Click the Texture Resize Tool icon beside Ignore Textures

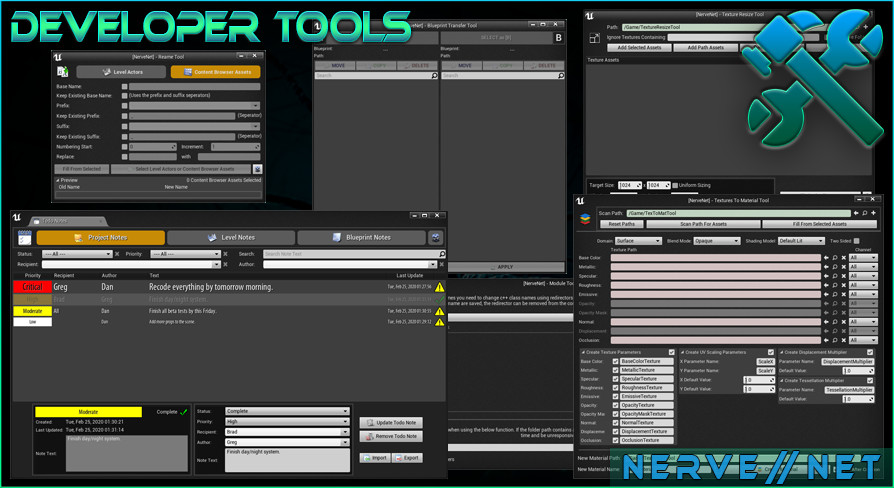(595, 38)
